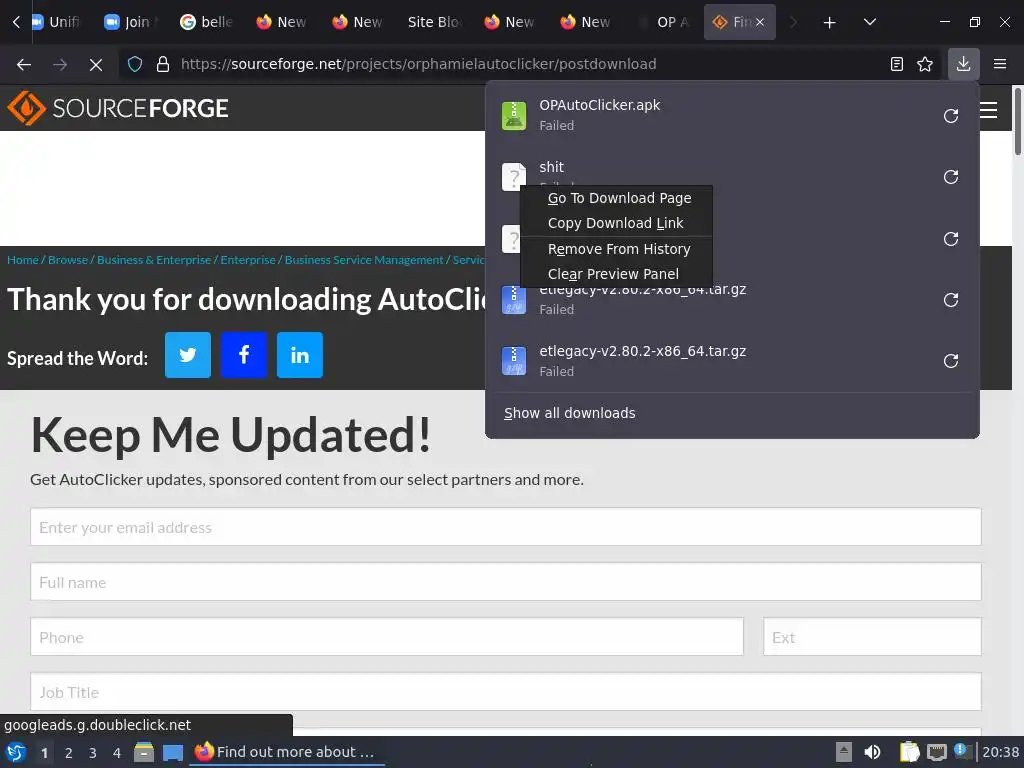This screenshot has width=1024, height=768.
Task: Toggle reader view icon in address bar
Action: tap(897, 64)
